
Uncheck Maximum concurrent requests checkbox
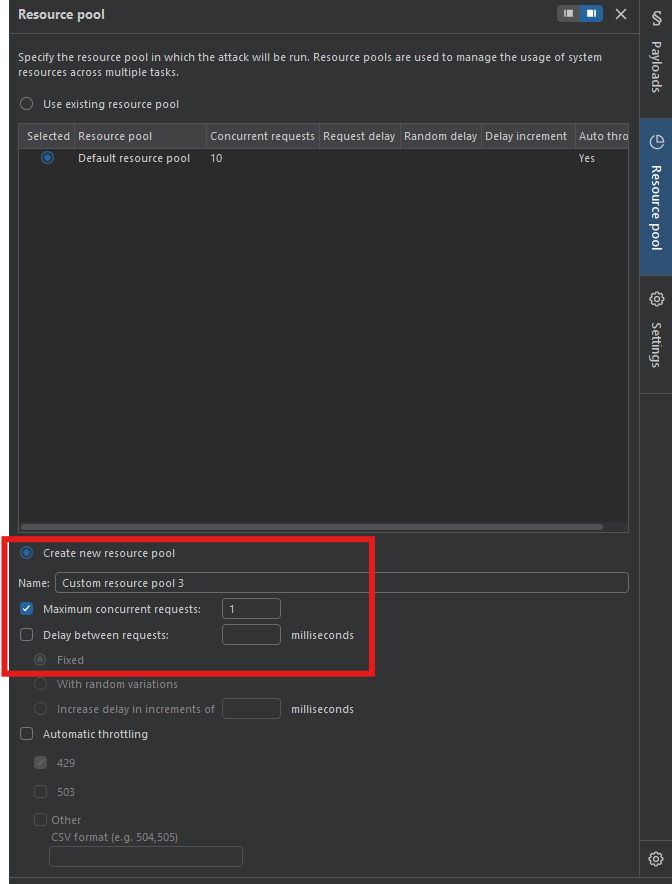click(26, 609)
